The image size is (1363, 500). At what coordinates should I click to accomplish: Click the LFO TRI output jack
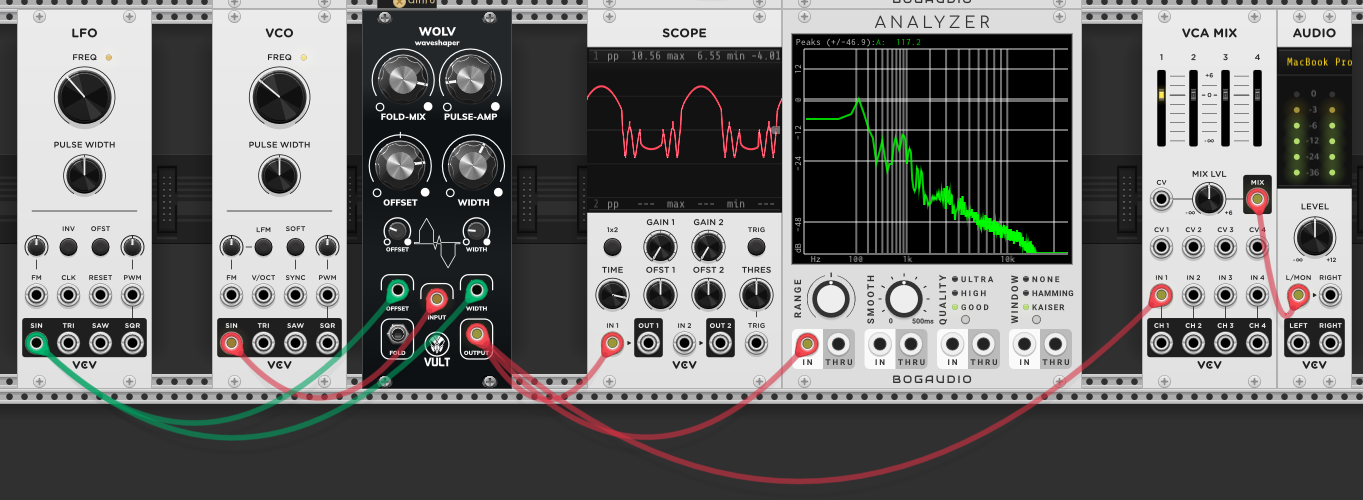[x=68, y=343]
